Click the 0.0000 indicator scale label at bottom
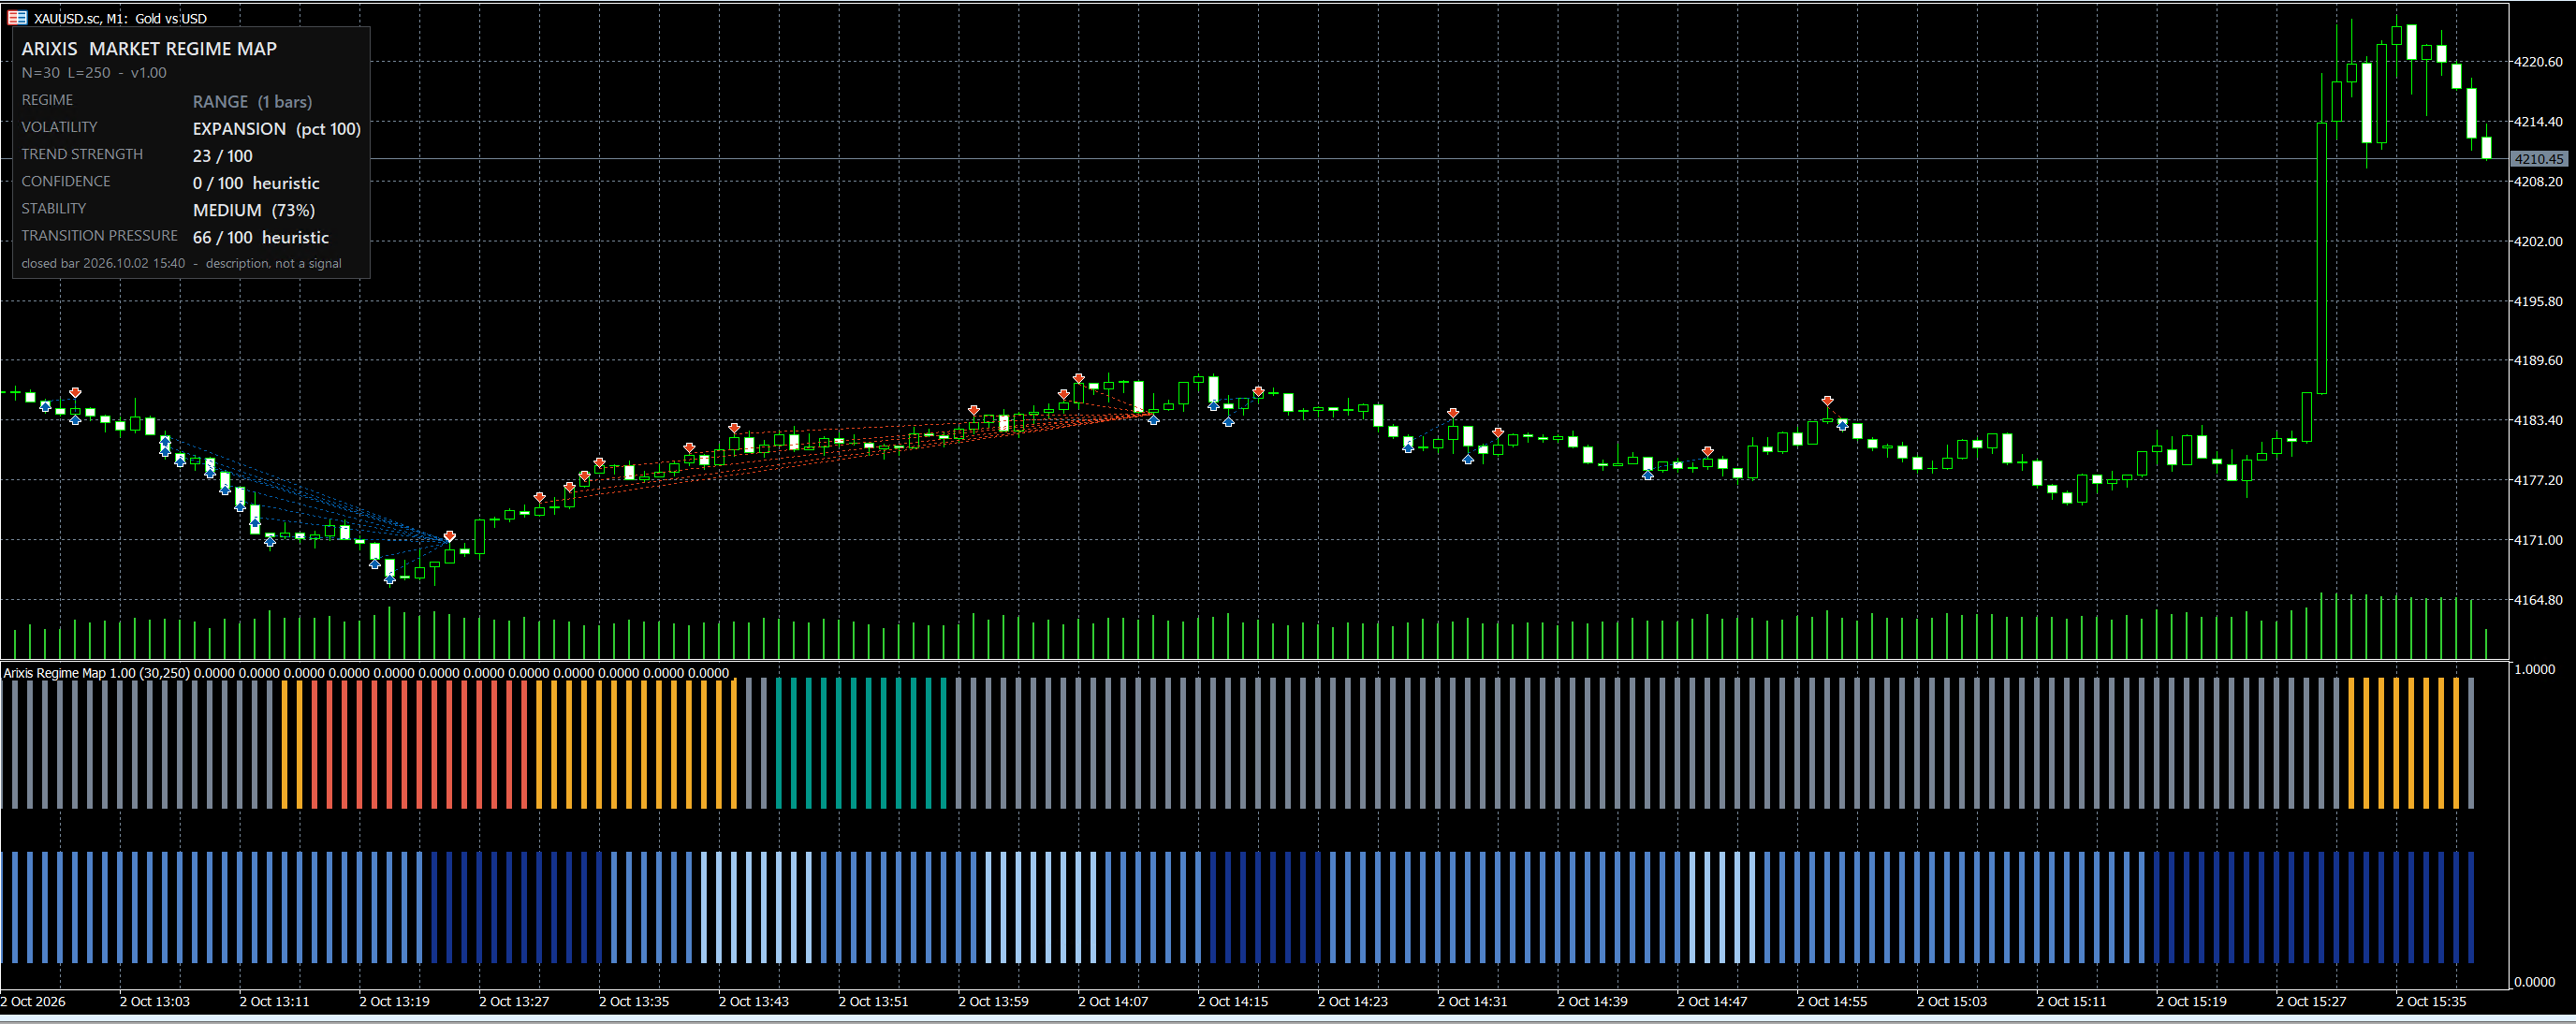This screenshot has height=1024, width=2576. pyautogui.click(x=2534, y=981)
